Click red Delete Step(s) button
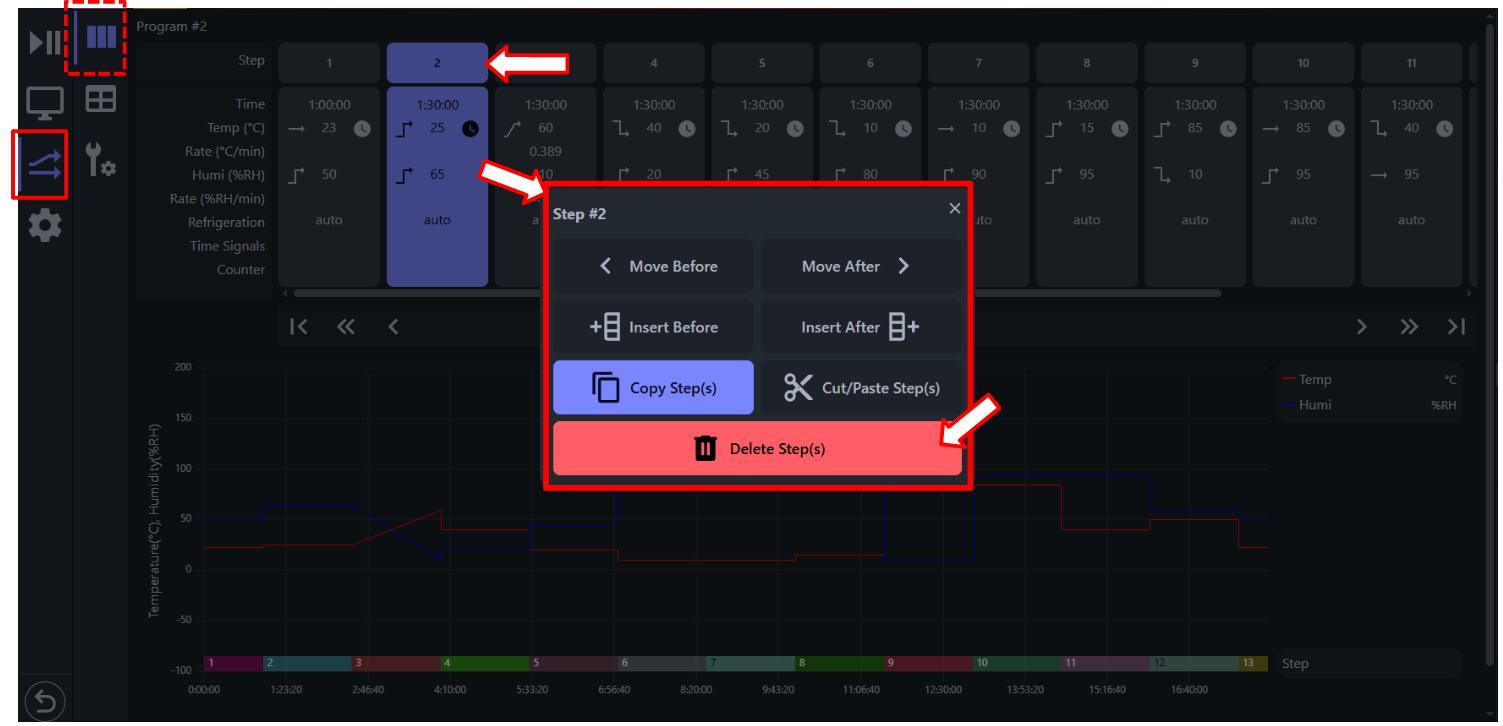Image resolution: width=1503 pixels, height=726 pixels. (x=757, y=449)
